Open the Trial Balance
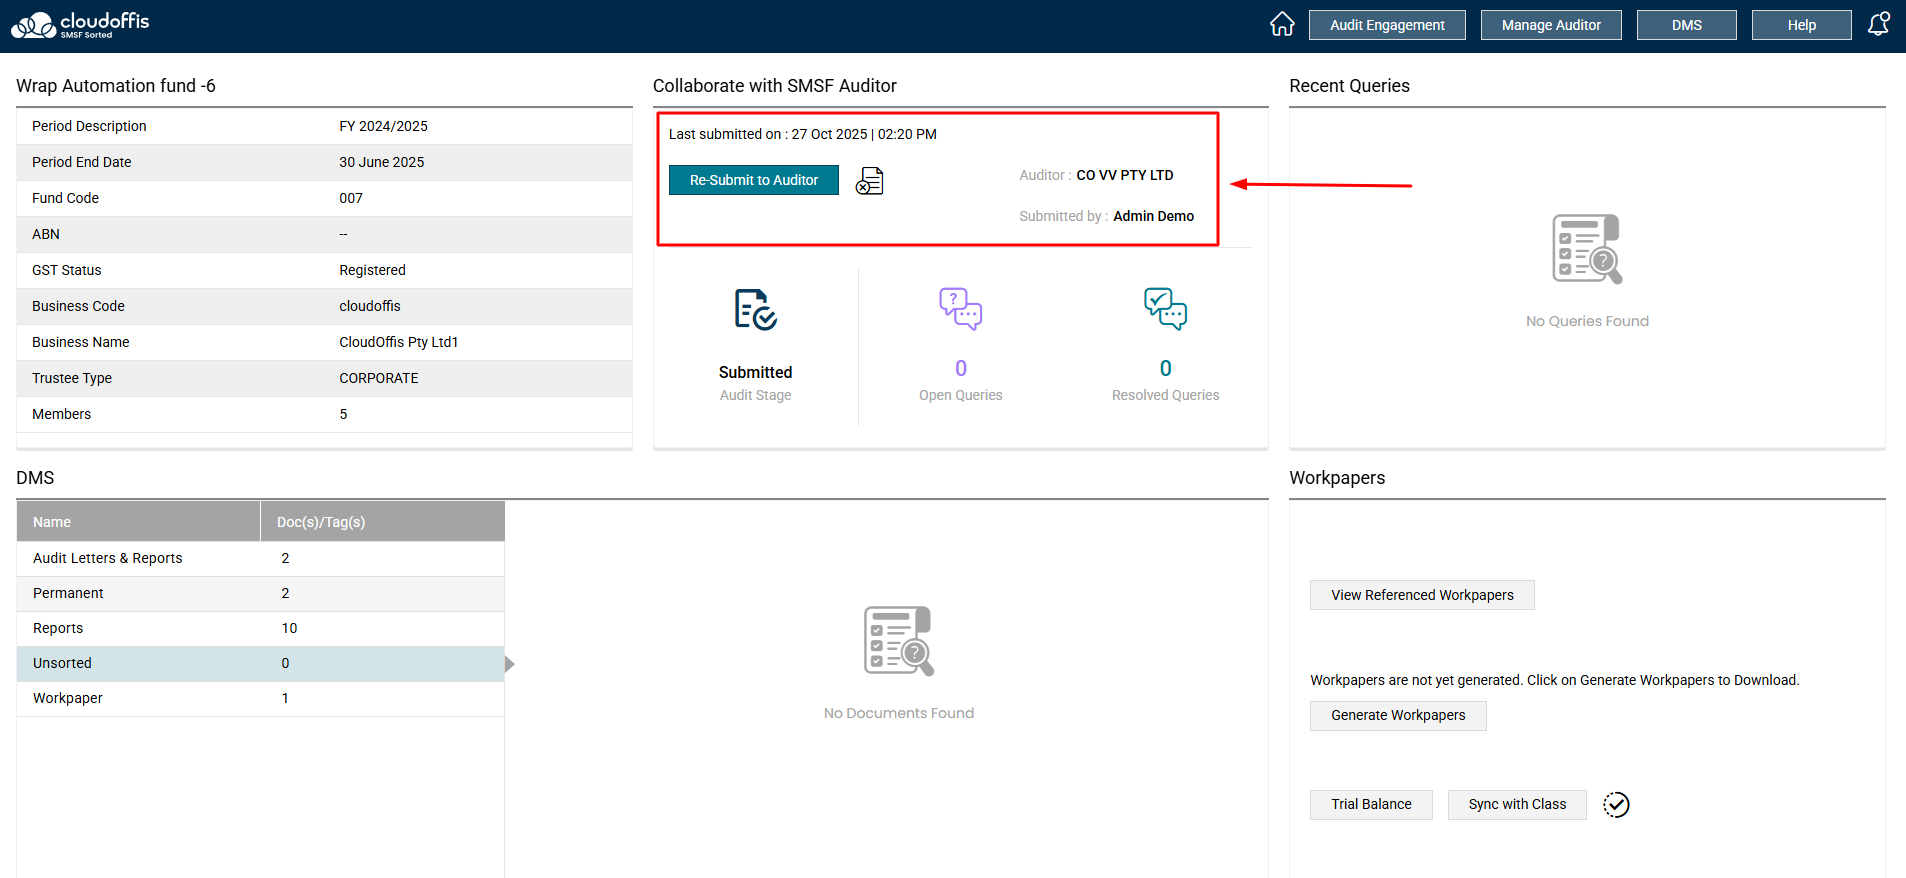This screenshot has height=878, width=1906. [1371, 804]
